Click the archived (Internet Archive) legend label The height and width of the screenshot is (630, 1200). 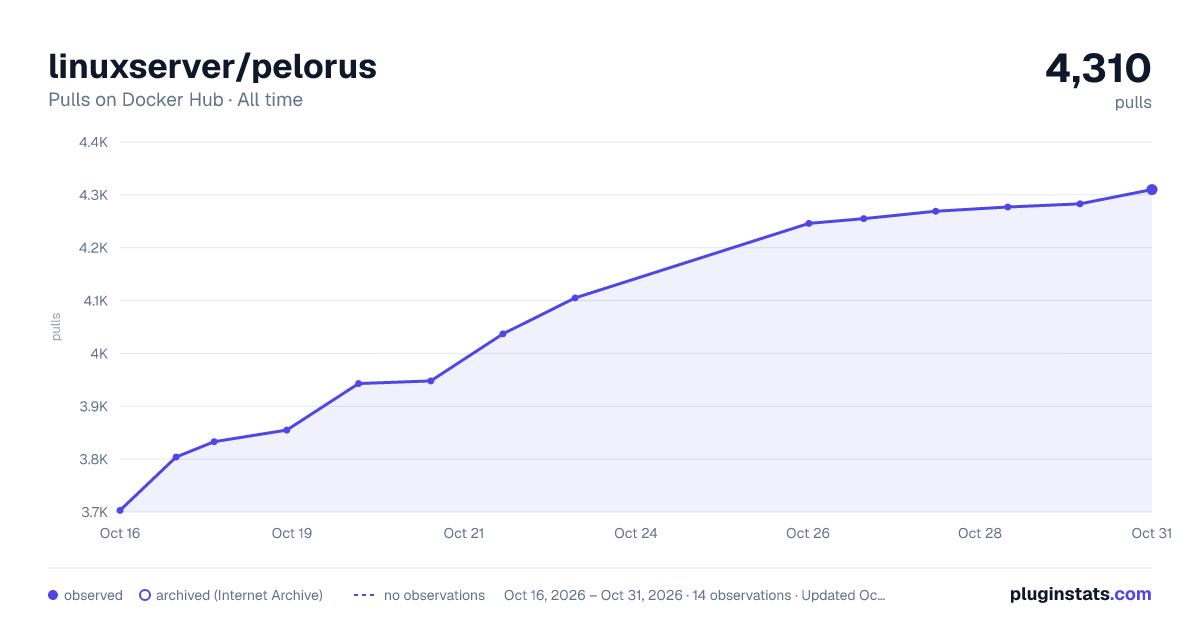click(x=239, y=595)
